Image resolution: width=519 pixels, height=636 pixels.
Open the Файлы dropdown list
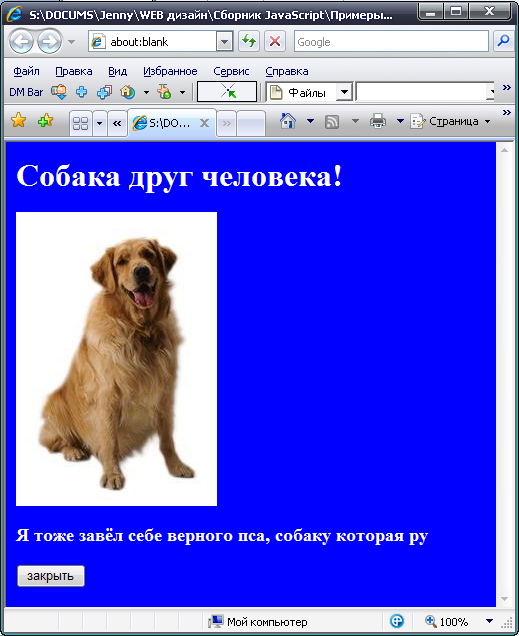[x=344, y=92]
